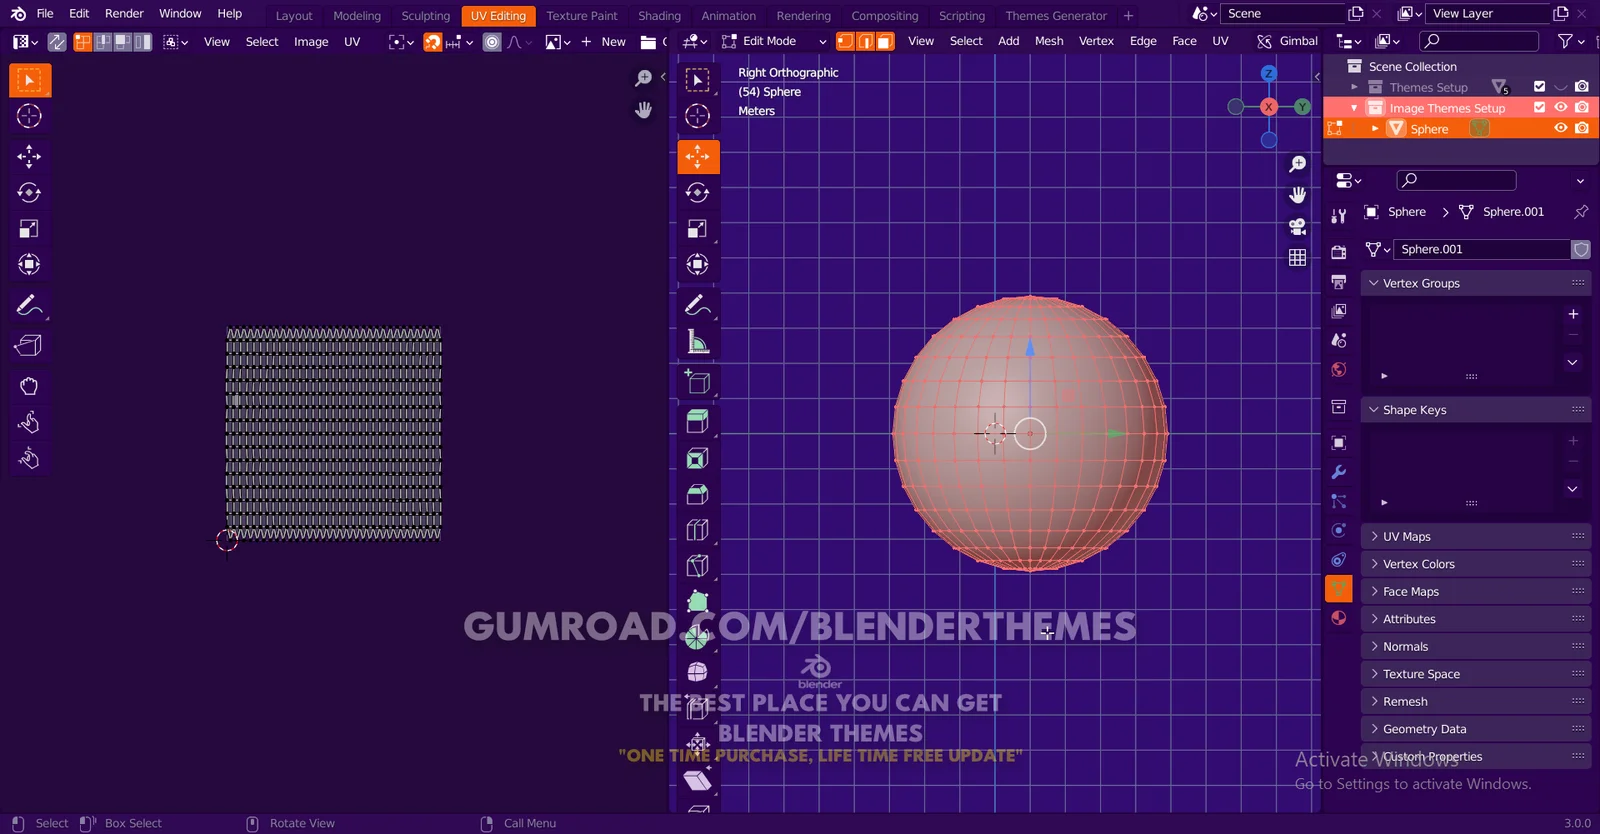Open the Mesh menu in 3D viewport
1600x834 pixels.
1049,41
